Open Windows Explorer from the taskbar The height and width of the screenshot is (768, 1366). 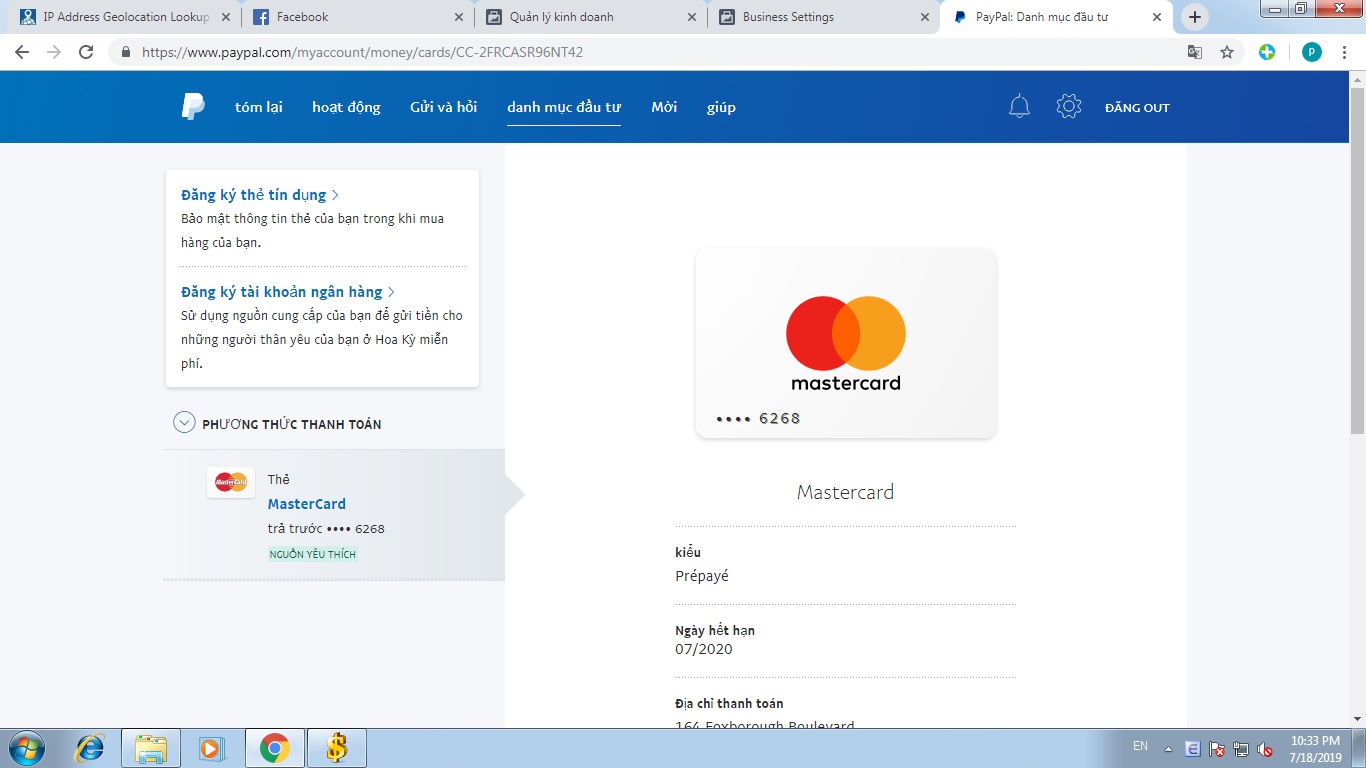point(151,748)
